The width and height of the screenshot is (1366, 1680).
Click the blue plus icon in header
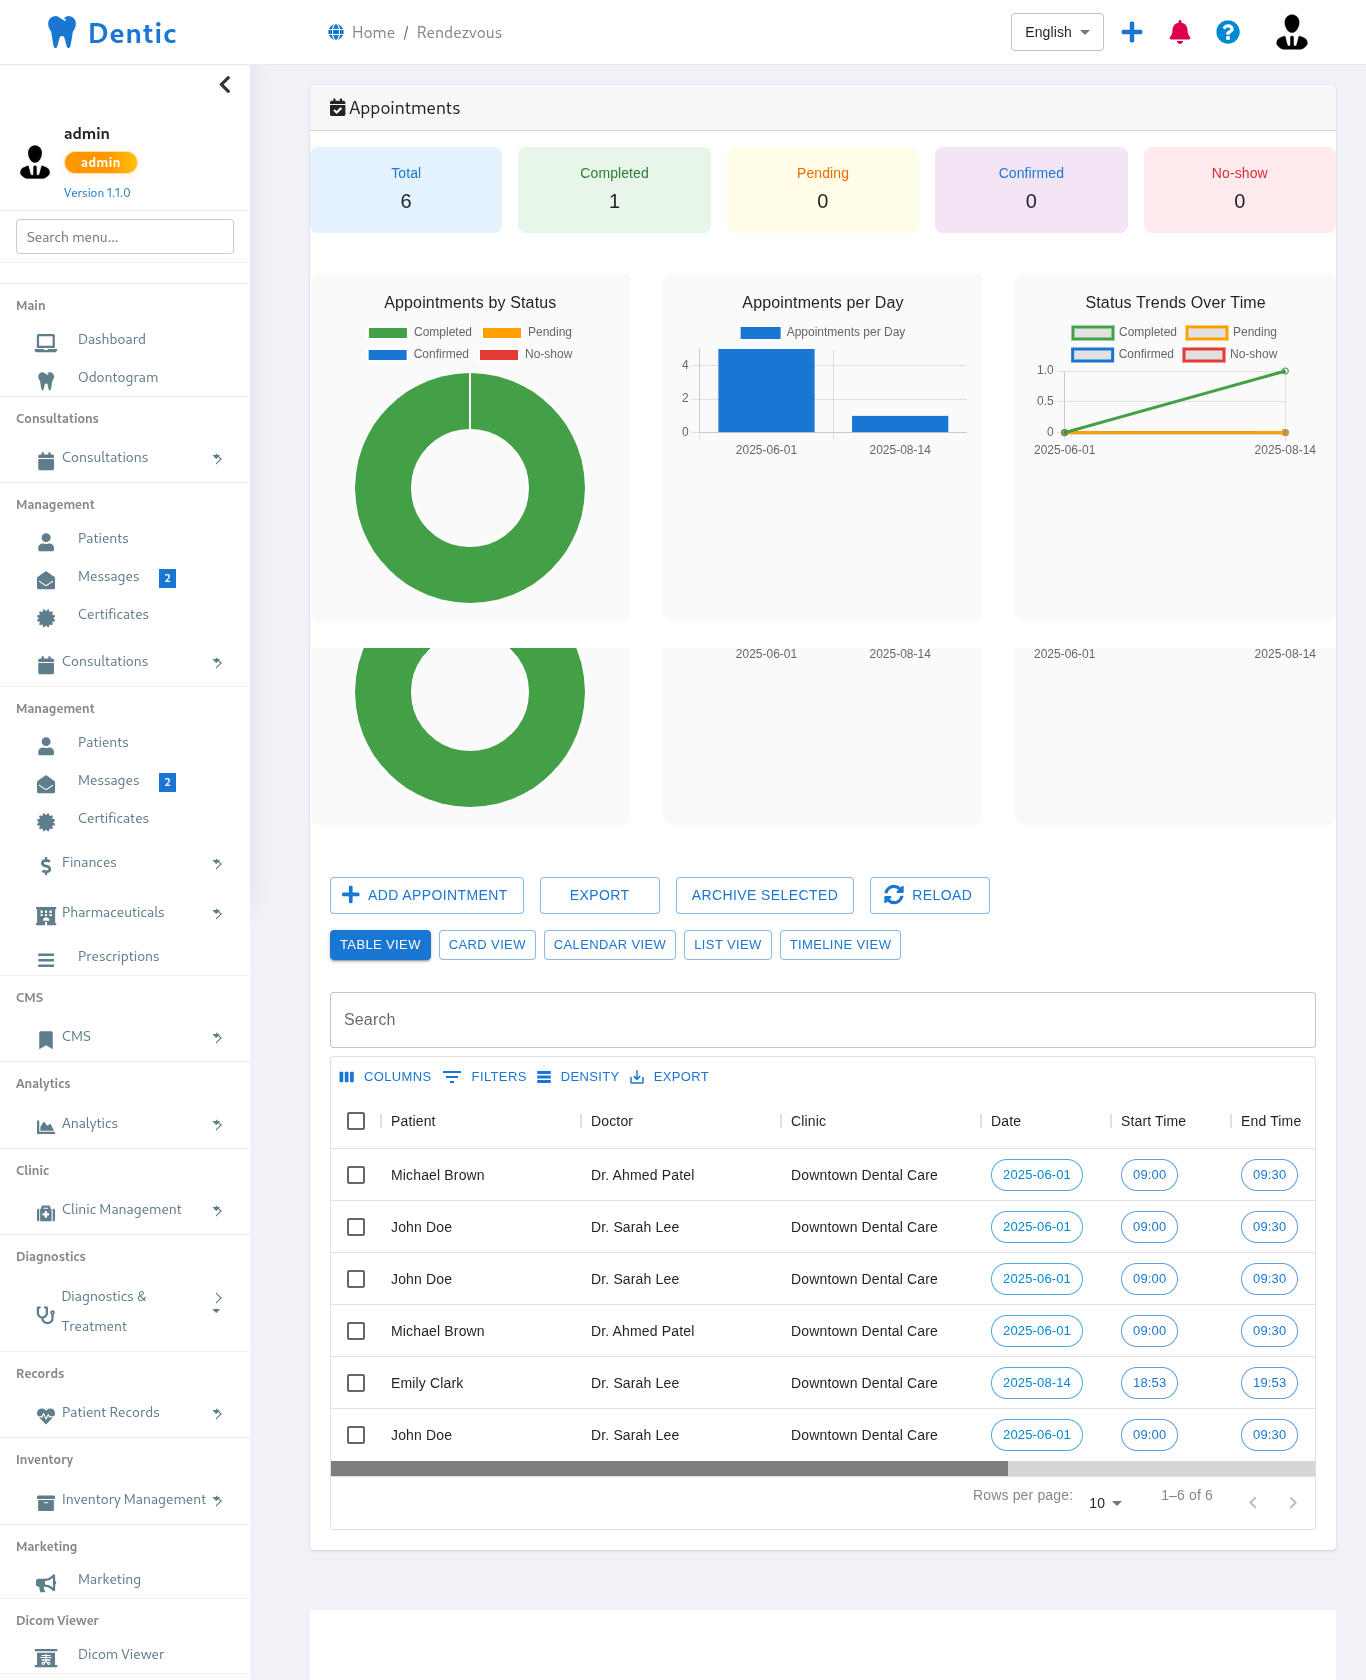point(1132,32)
